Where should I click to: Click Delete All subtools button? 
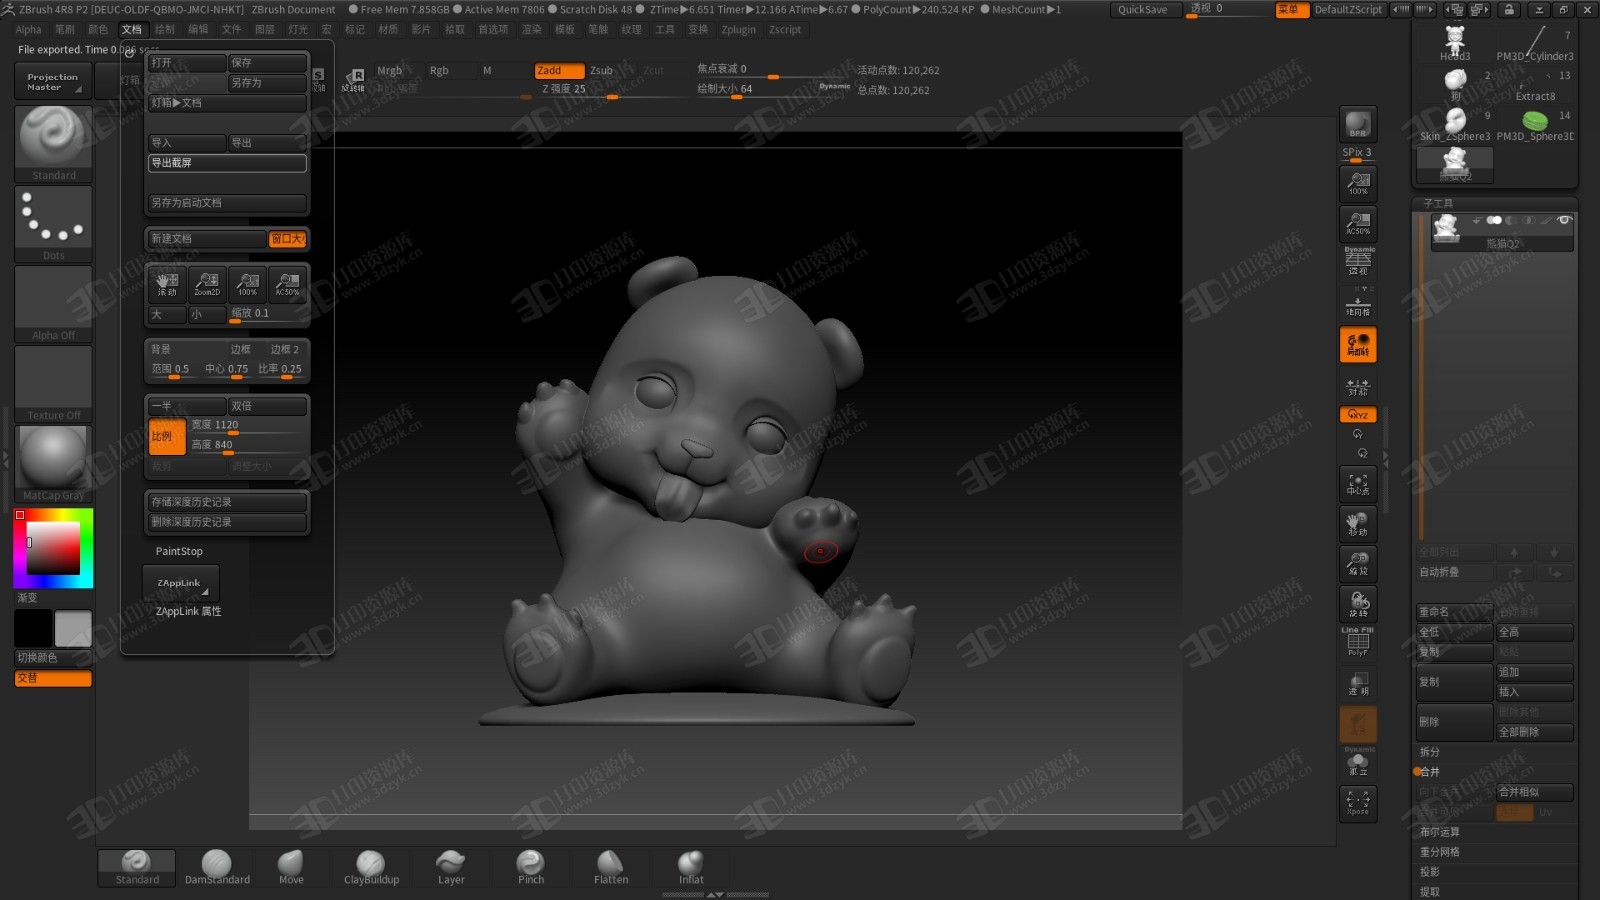[1535, 732]
